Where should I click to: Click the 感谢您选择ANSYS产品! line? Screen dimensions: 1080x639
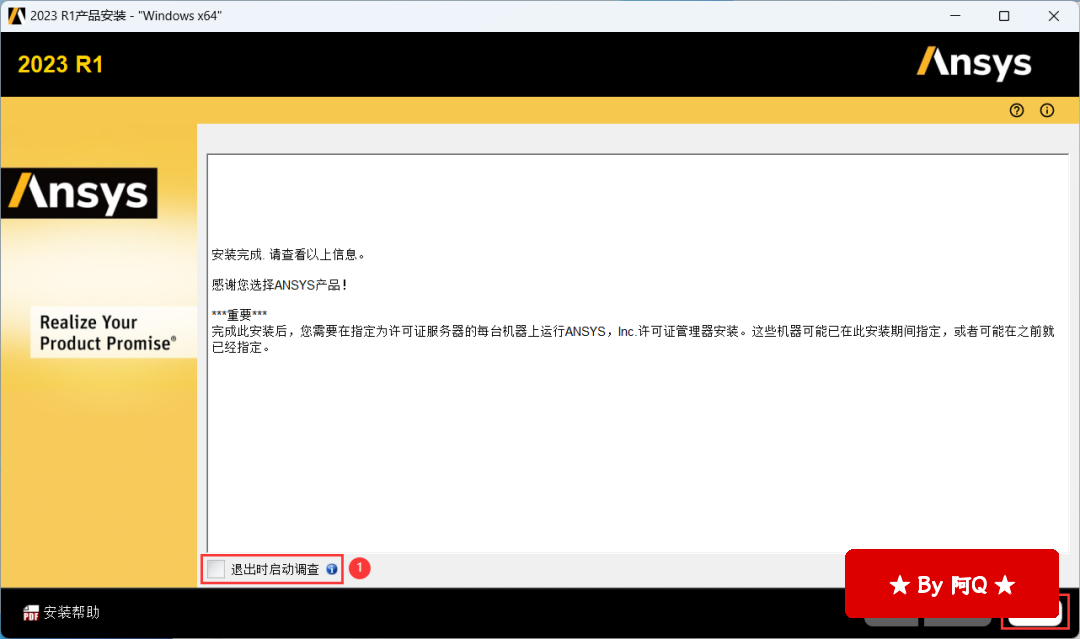(279, 285)
